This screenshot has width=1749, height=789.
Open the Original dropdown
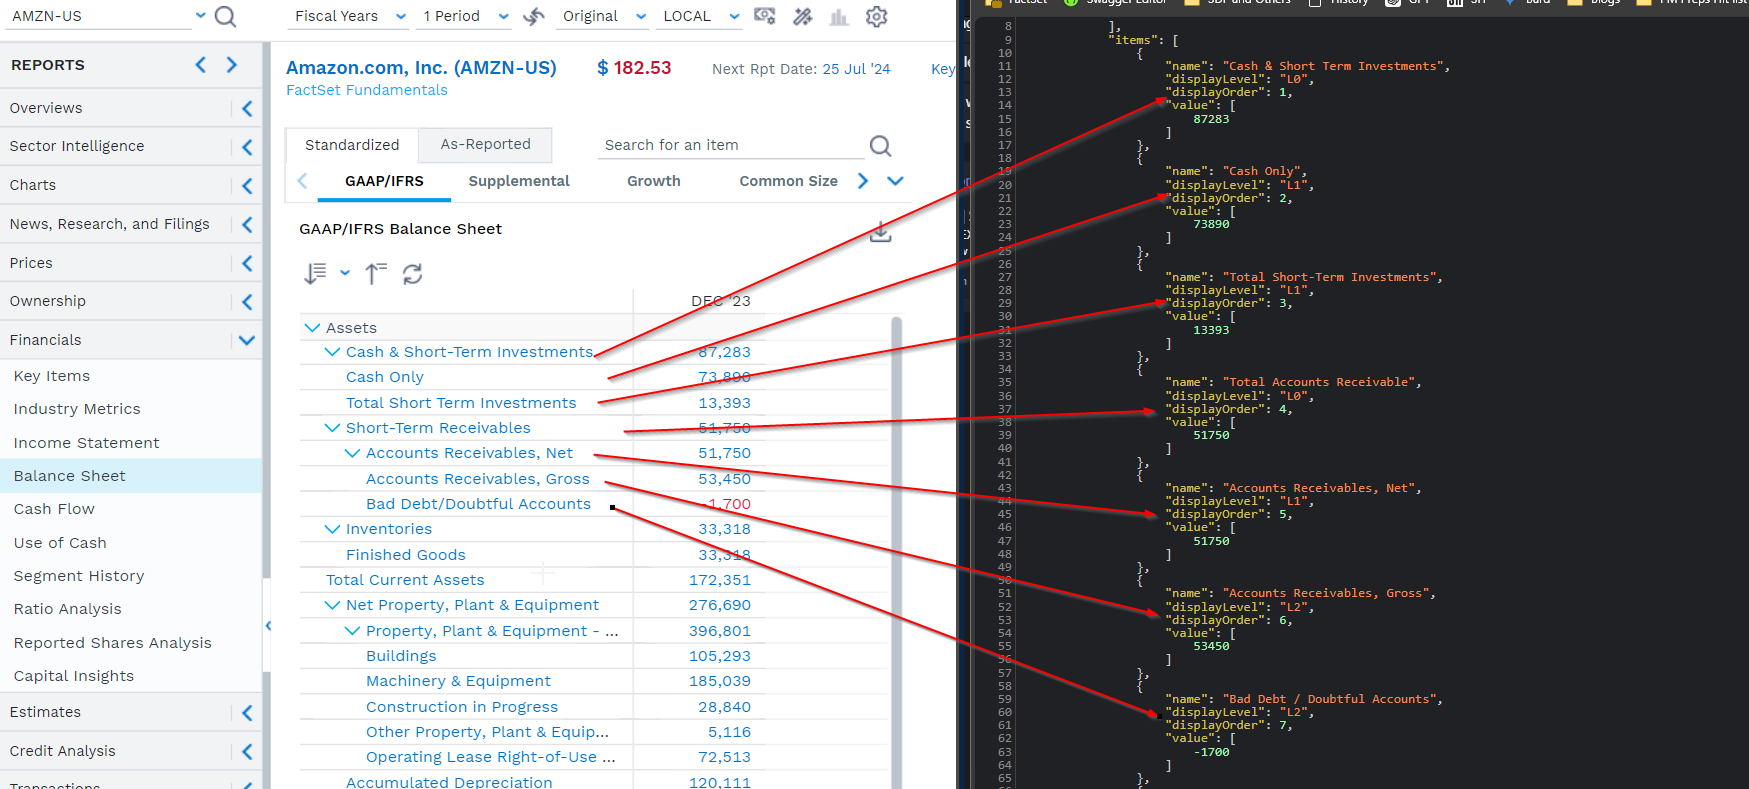(641, 16)
